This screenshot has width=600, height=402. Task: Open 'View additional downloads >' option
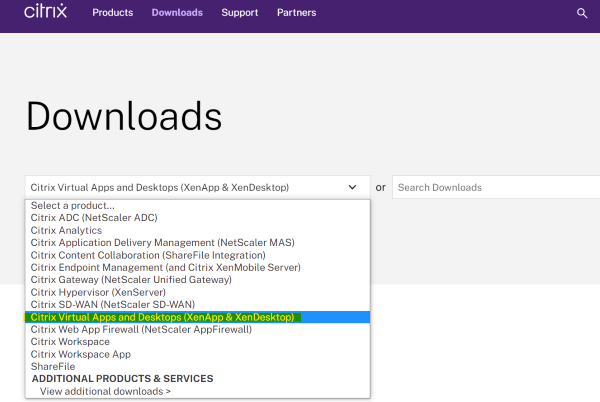(197, 391)
